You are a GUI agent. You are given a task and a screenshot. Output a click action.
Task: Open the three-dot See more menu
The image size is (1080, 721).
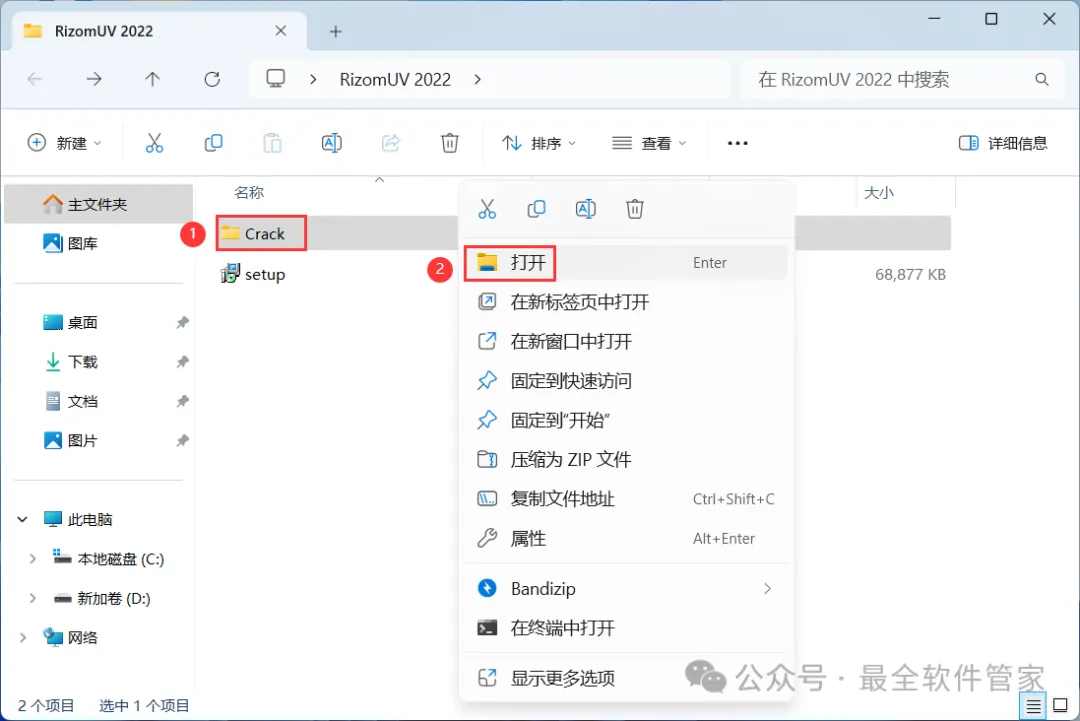pyautogui.click(x=738, y=143)
